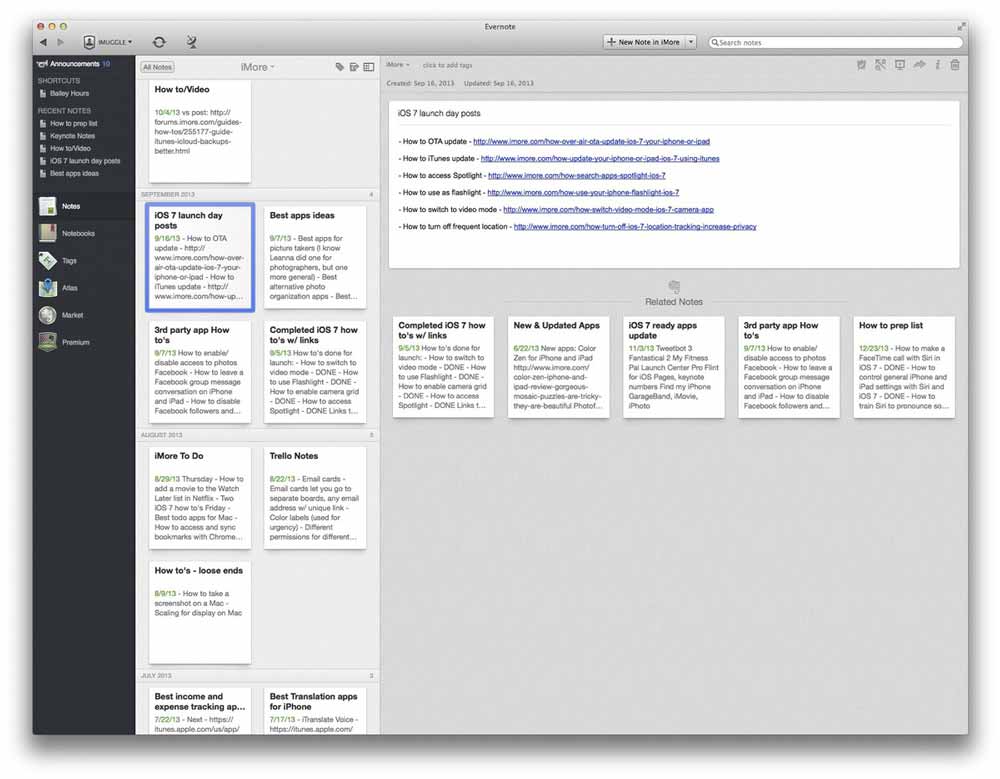Create a New Note in iMore
The width and height of the screenshot is (1000, 779).
[x=643, y=42]
